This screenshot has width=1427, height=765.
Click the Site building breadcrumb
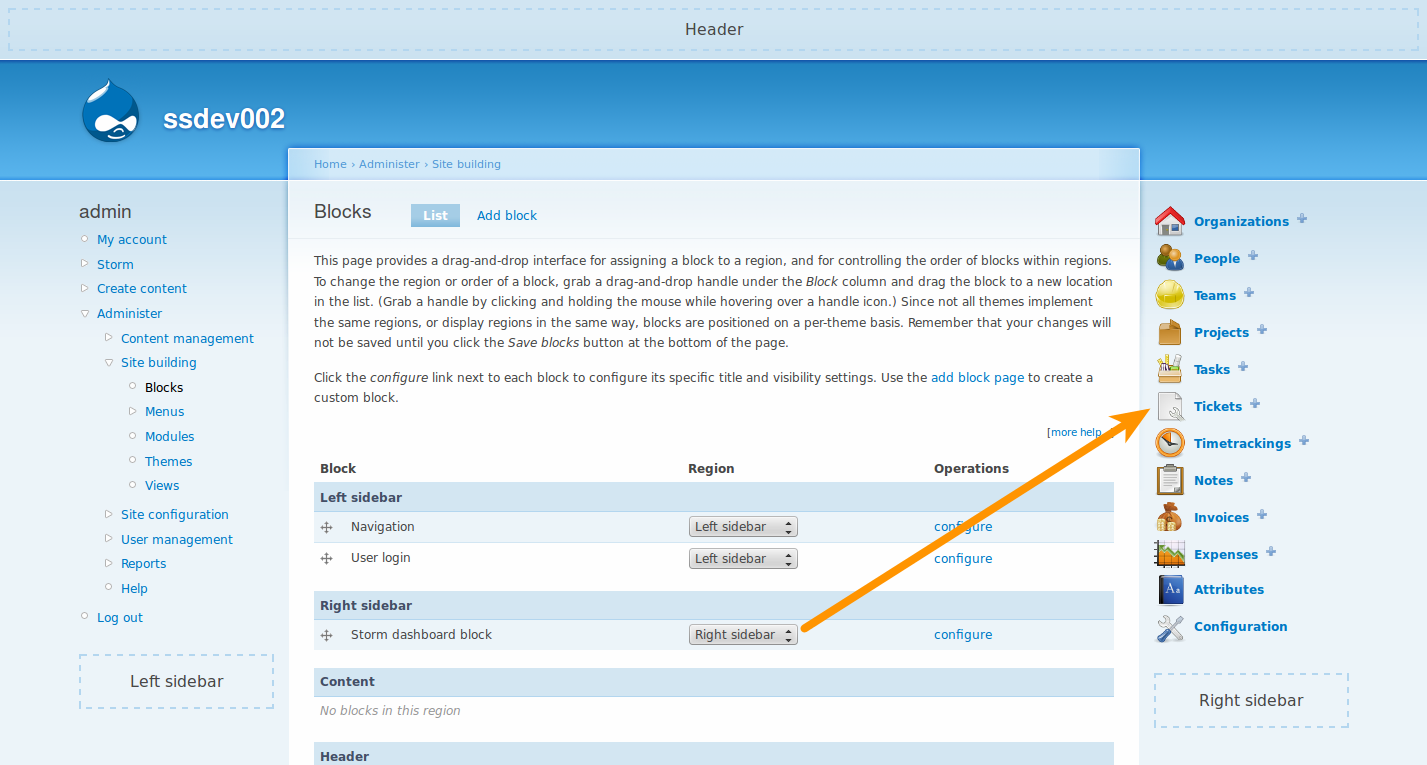coord(466,163)
